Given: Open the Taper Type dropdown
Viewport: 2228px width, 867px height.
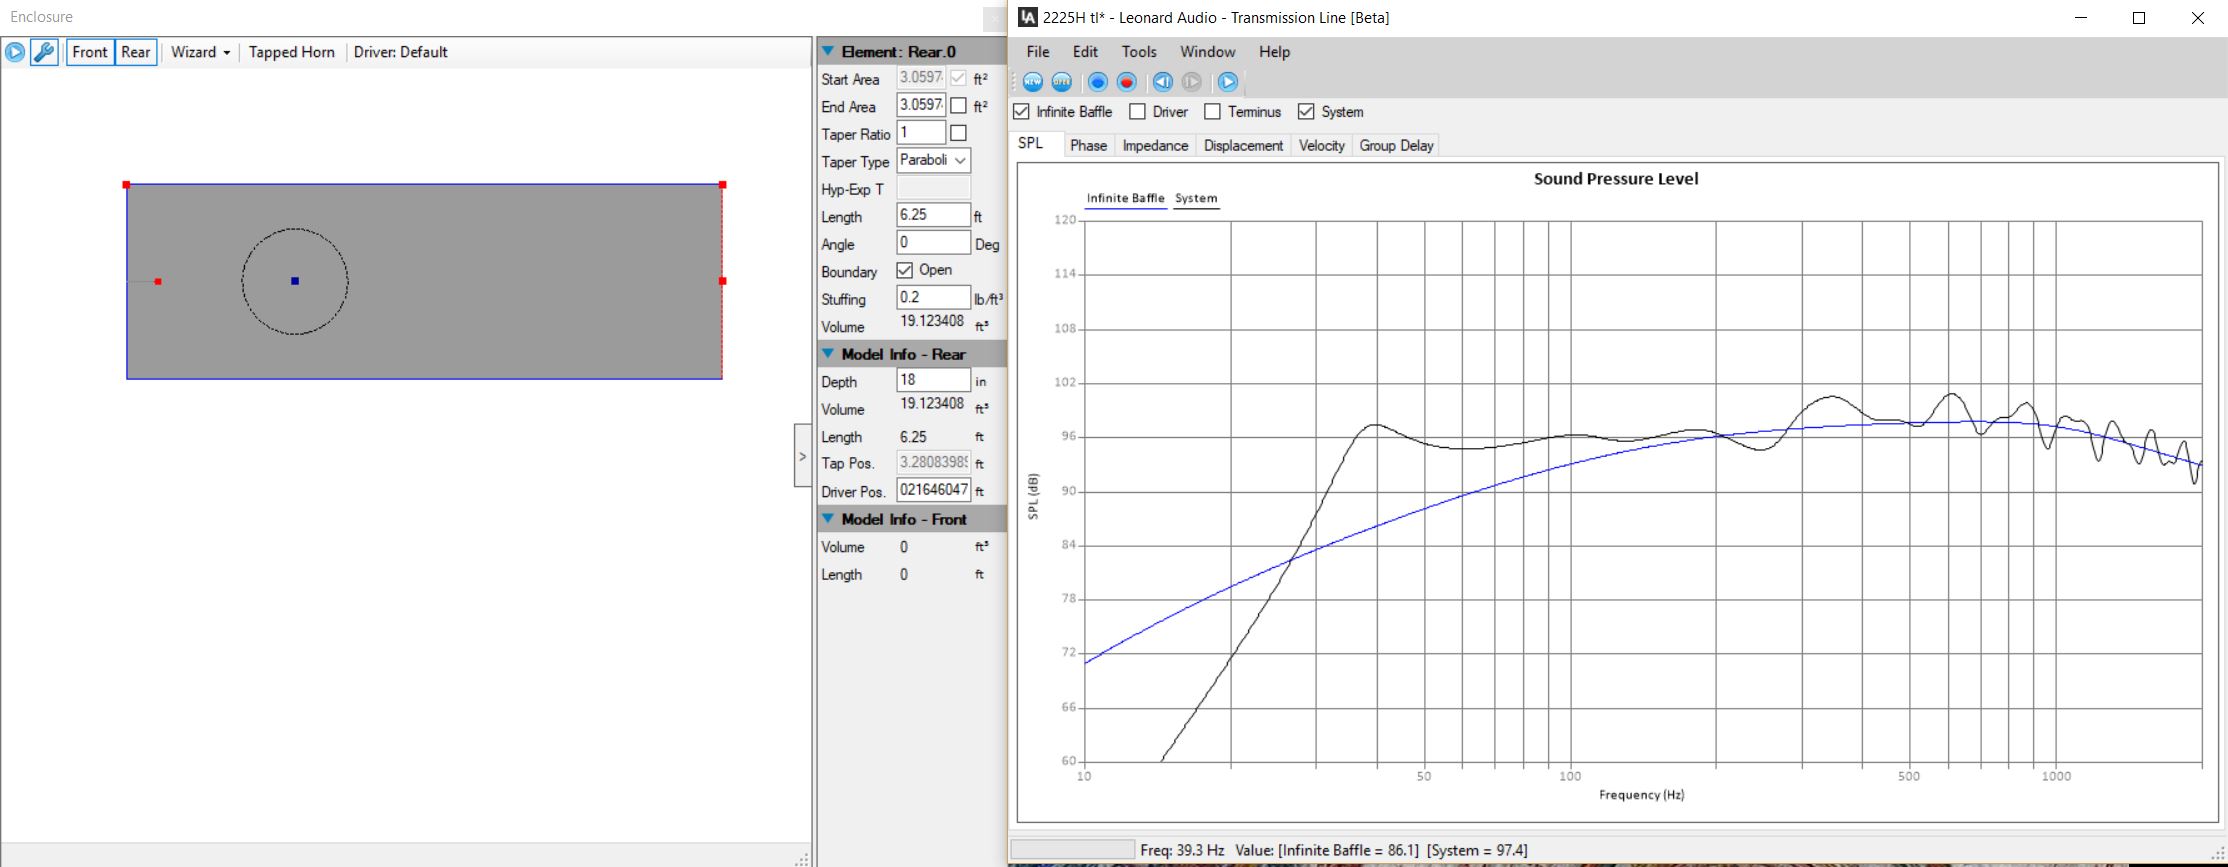Looking at the screenshot, I should click(x=934, y=160).
